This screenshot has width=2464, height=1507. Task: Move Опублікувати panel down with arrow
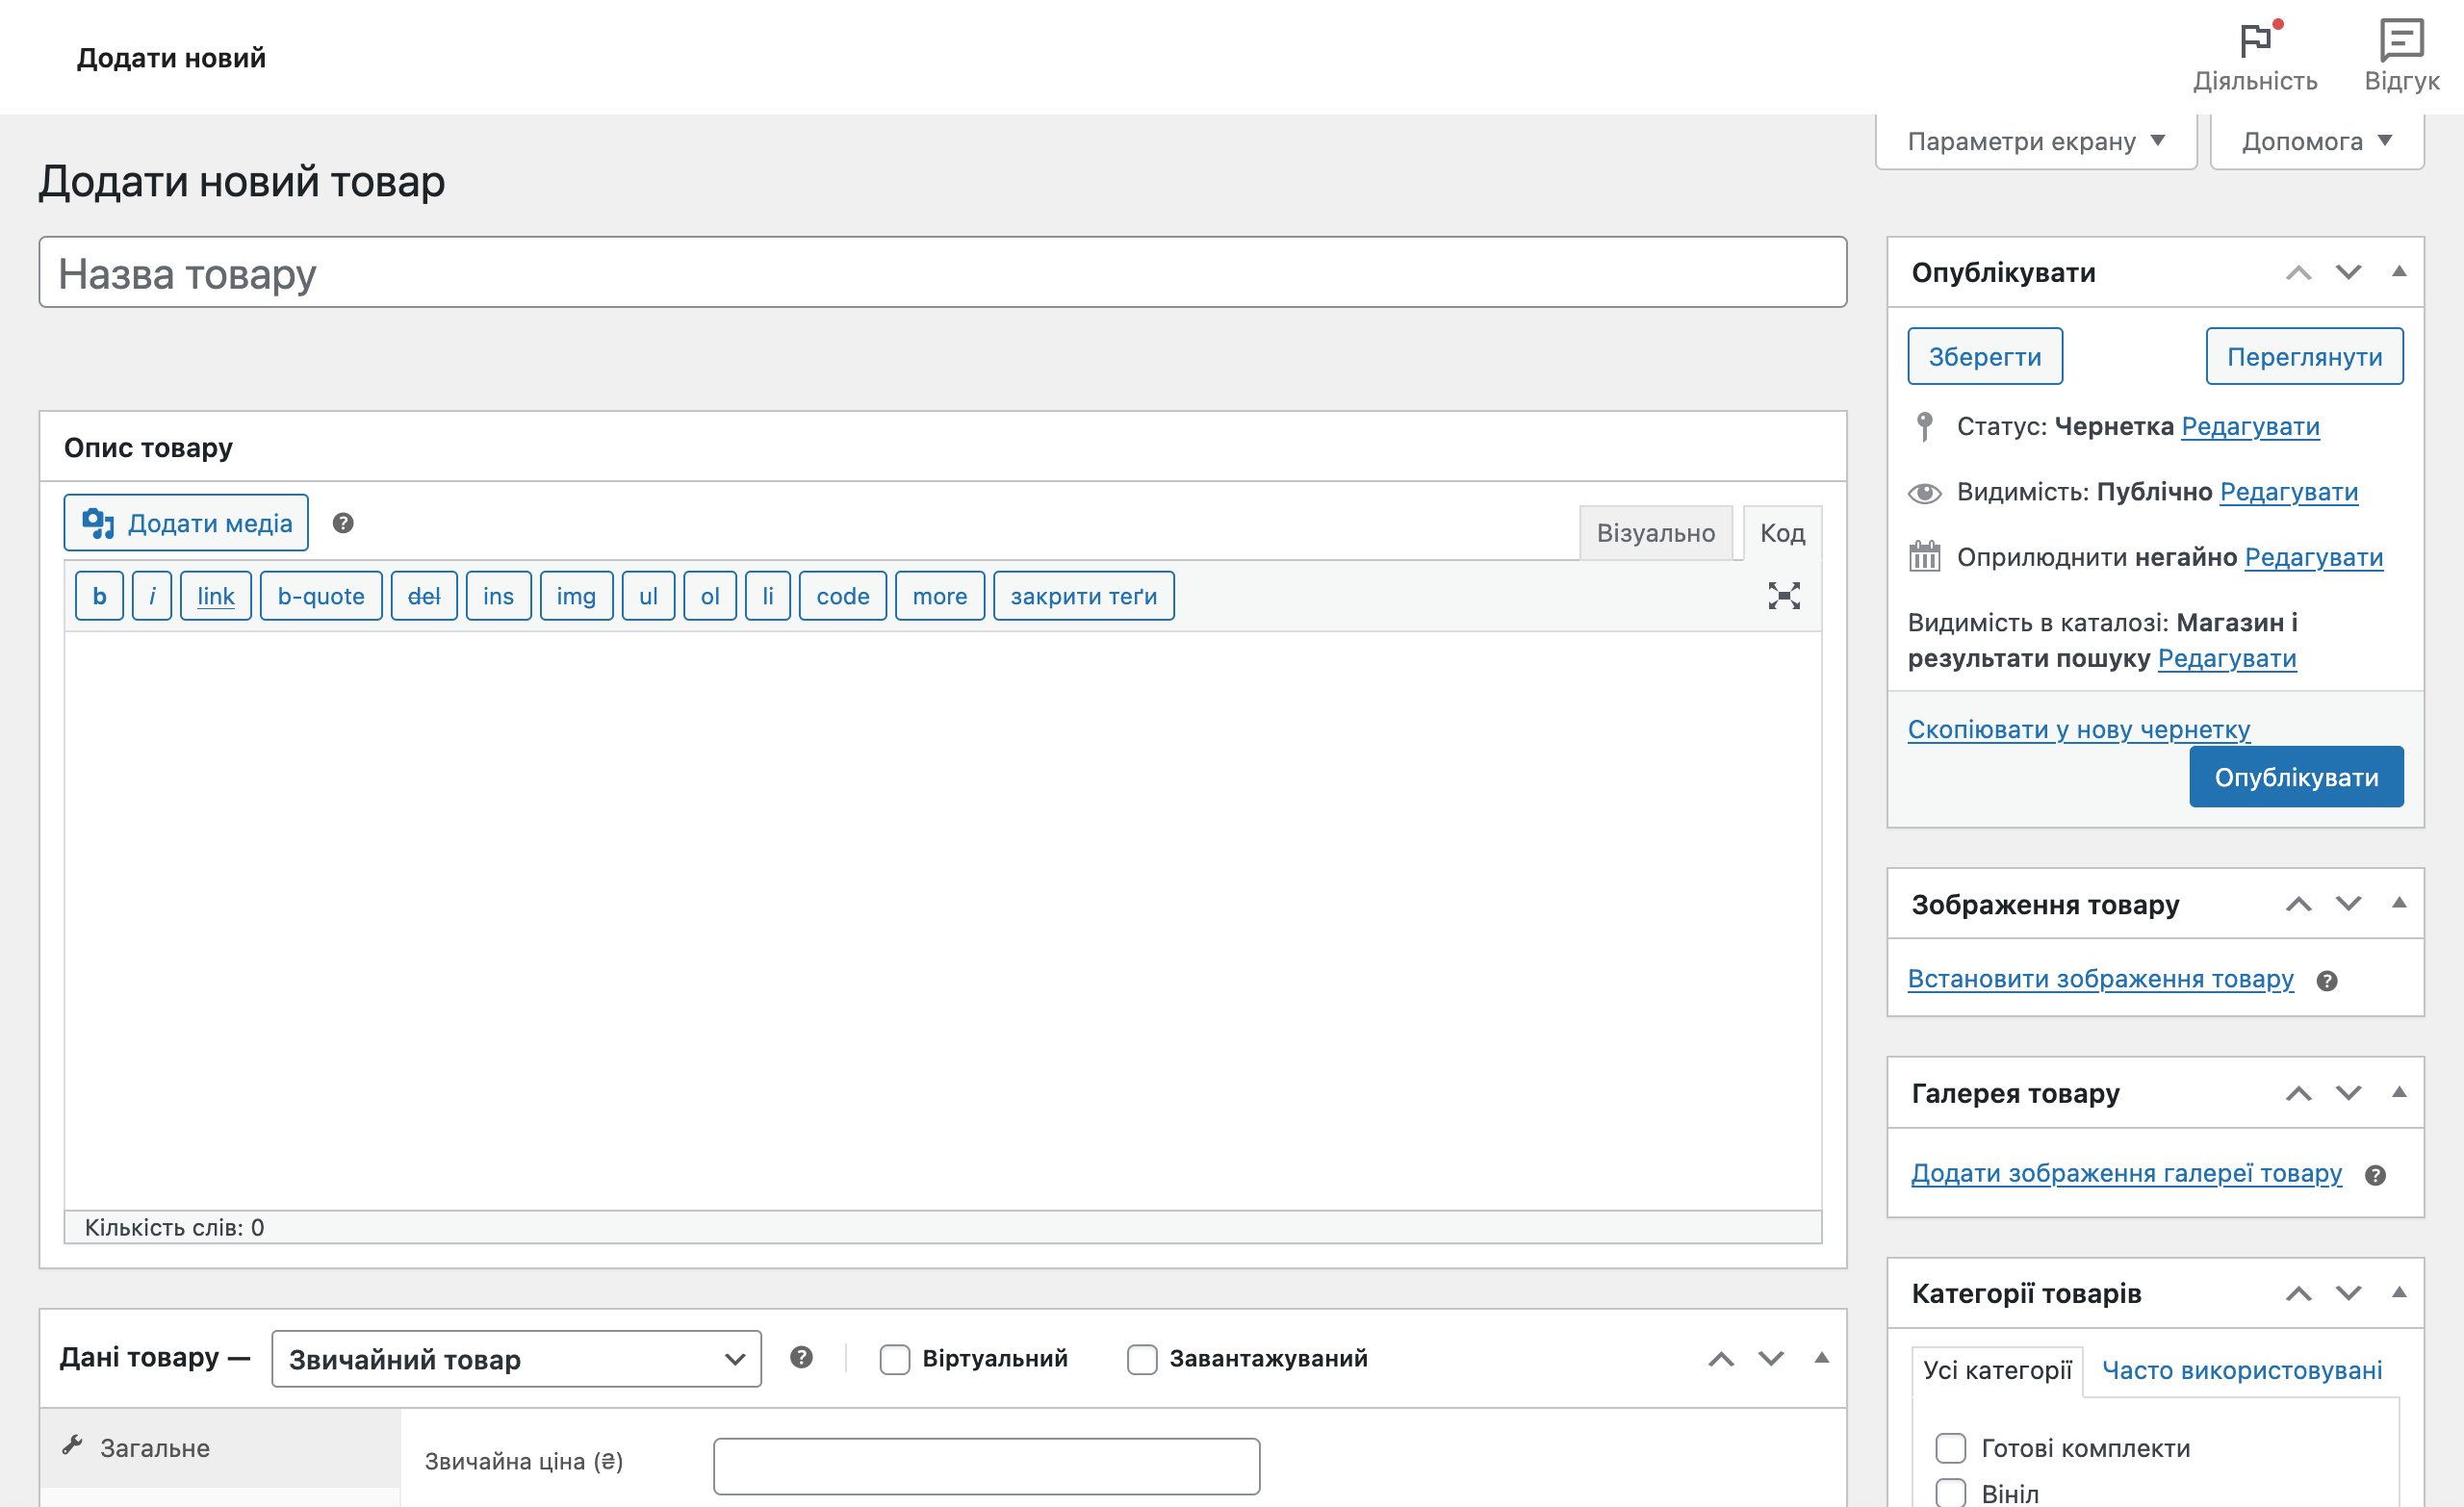2348,272
